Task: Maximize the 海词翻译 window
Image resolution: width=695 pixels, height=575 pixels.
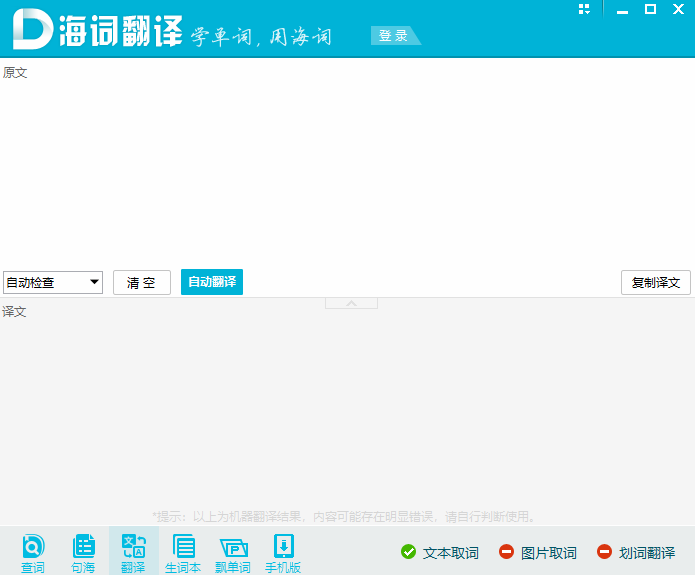Action: pos(650,9)
